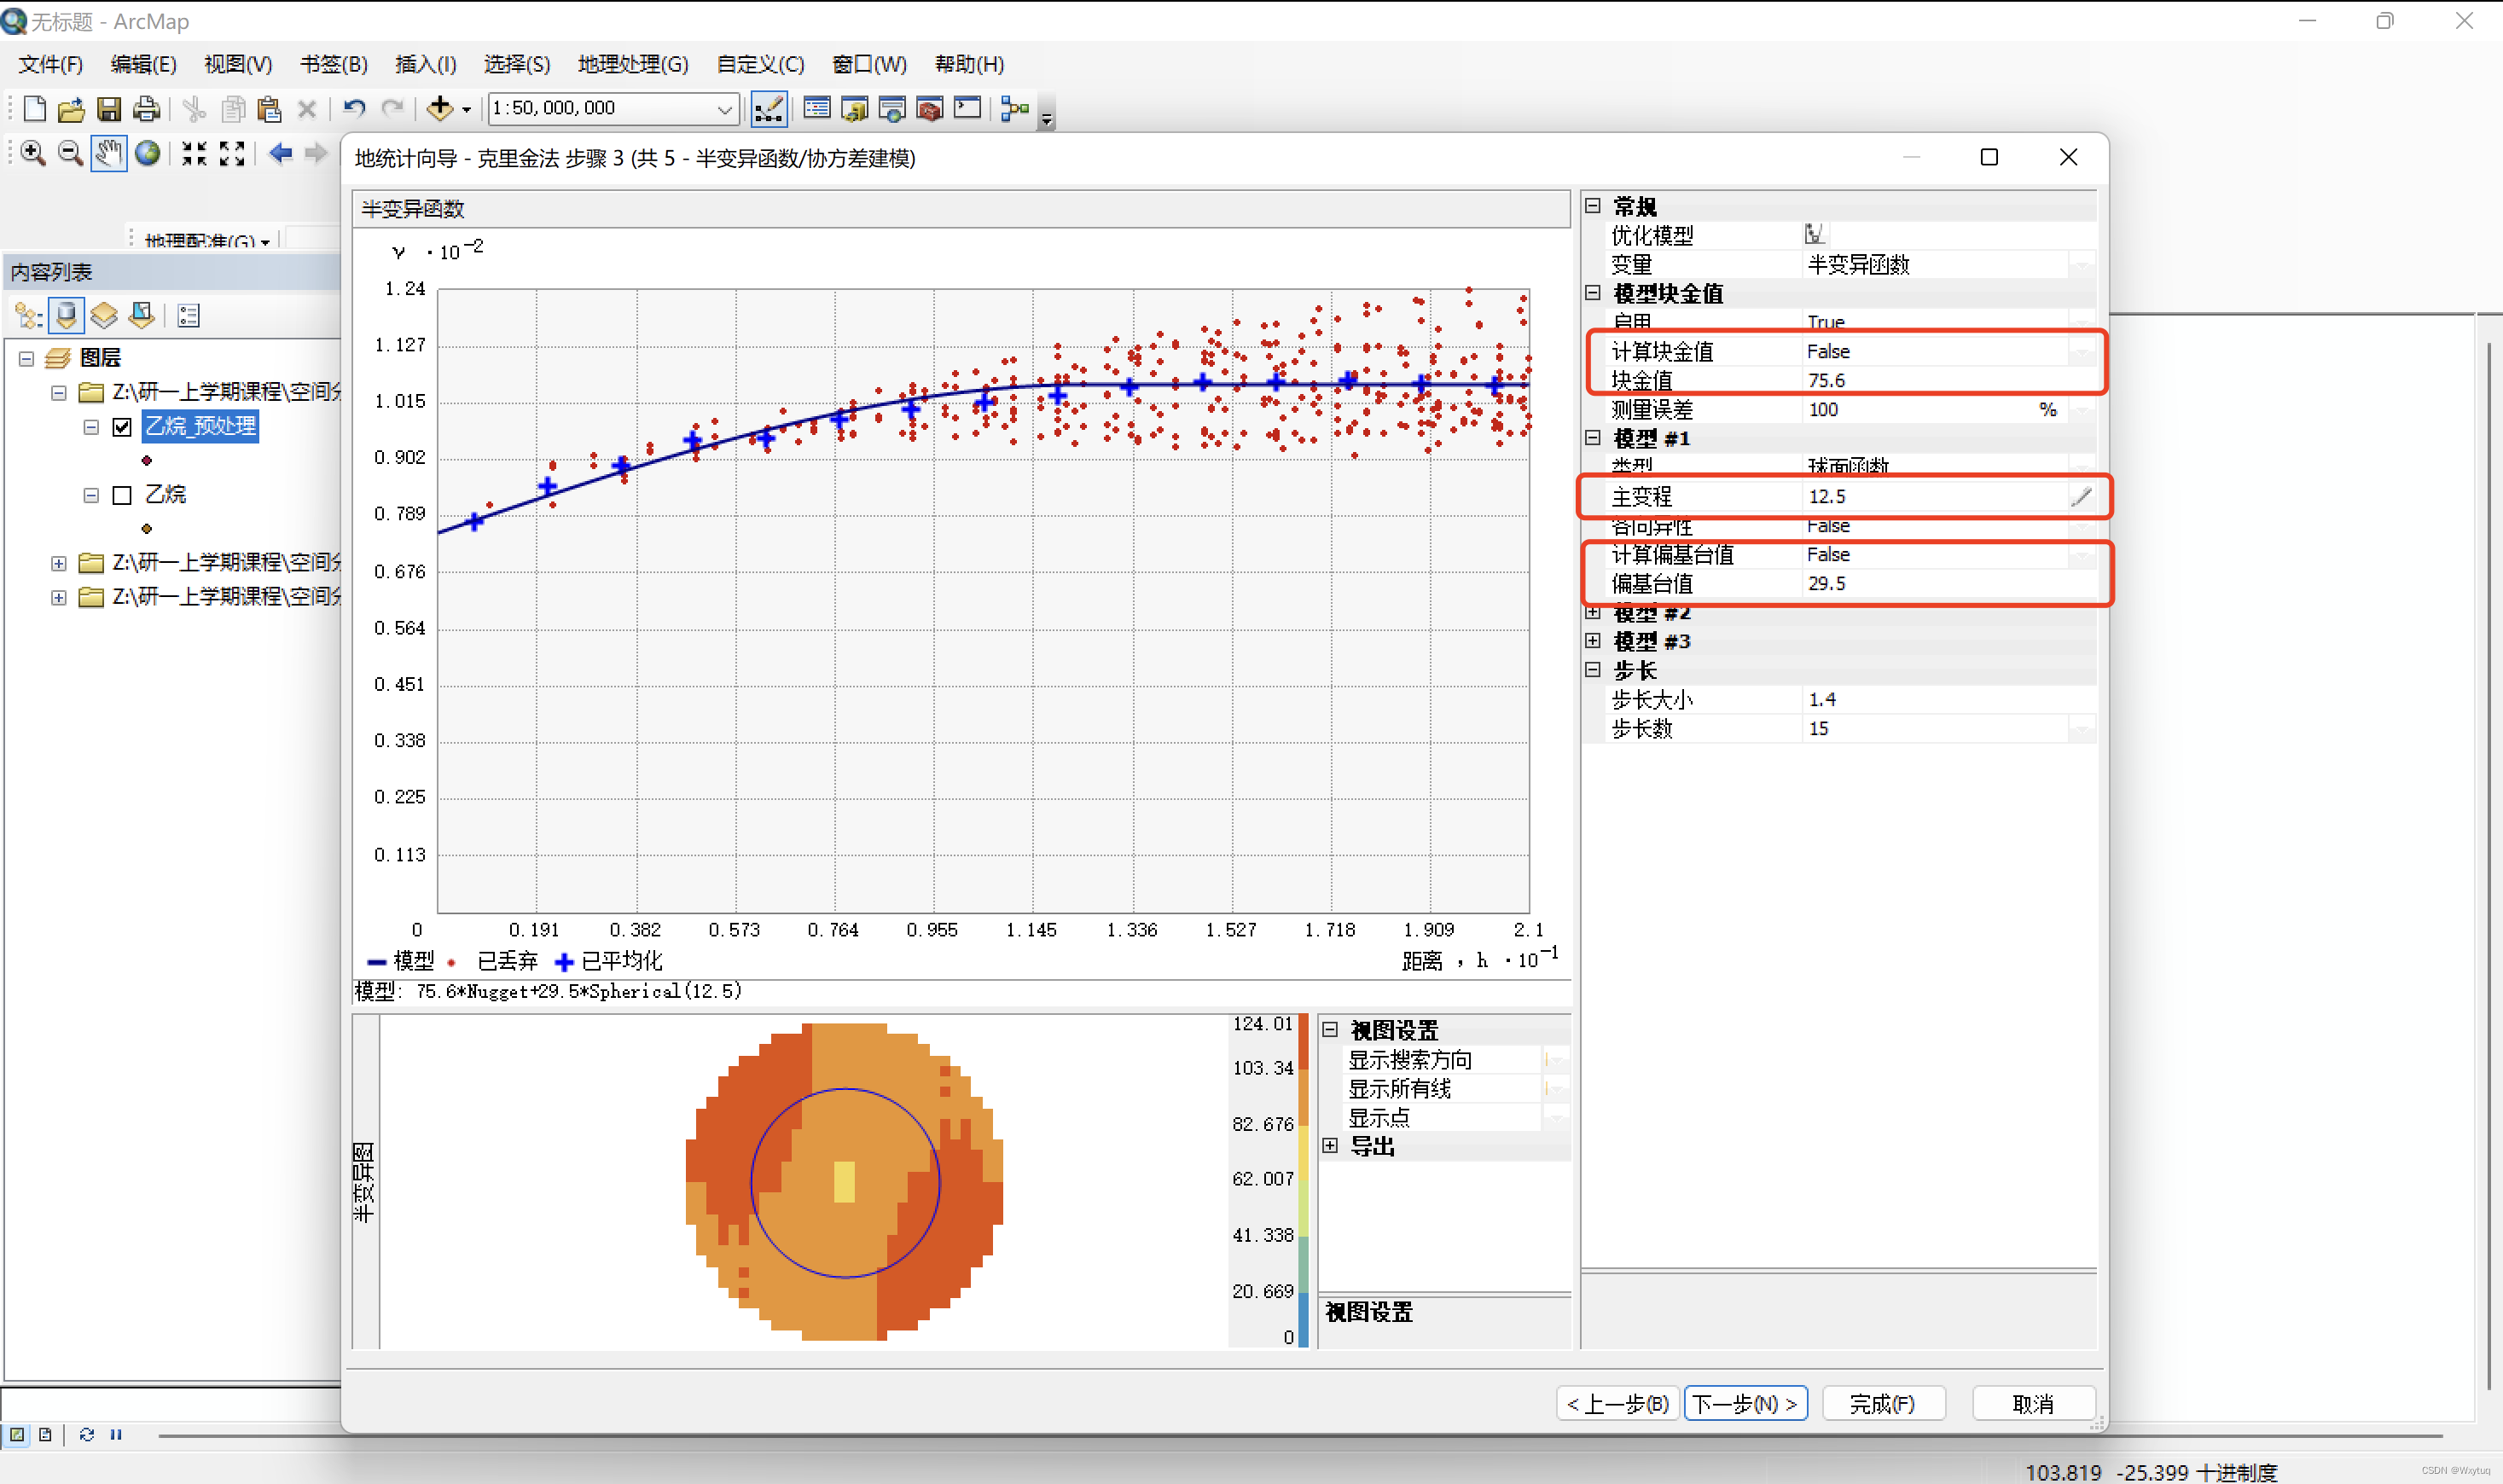Check the 乙烷 layer checkbox
Image resolution: width=2503 pixels, height=1484 pixels.
tap(122, 495)
